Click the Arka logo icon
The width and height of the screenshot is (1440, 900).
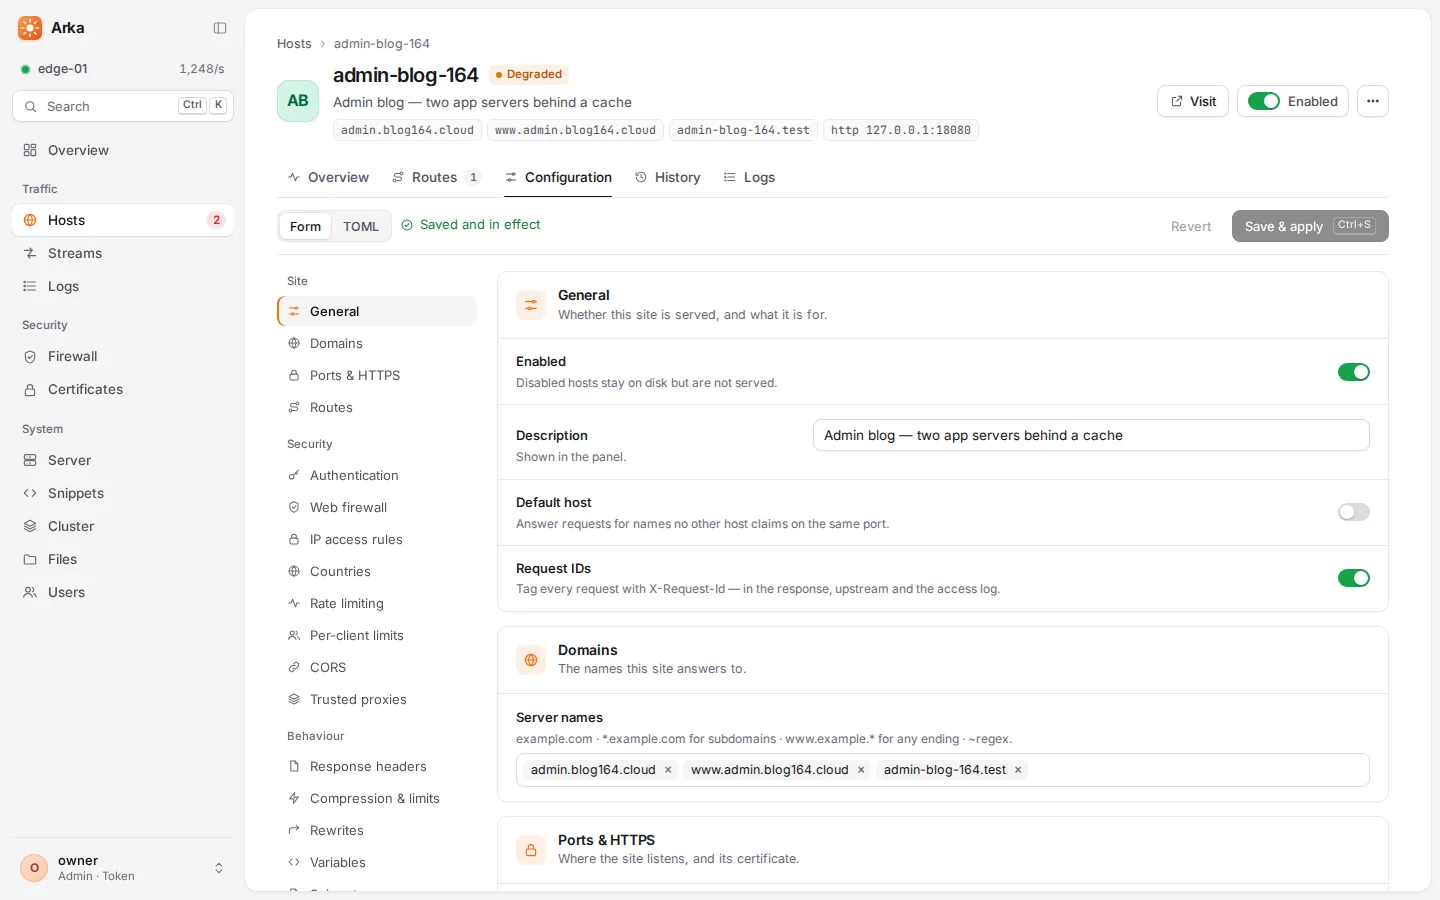[30, 28]
